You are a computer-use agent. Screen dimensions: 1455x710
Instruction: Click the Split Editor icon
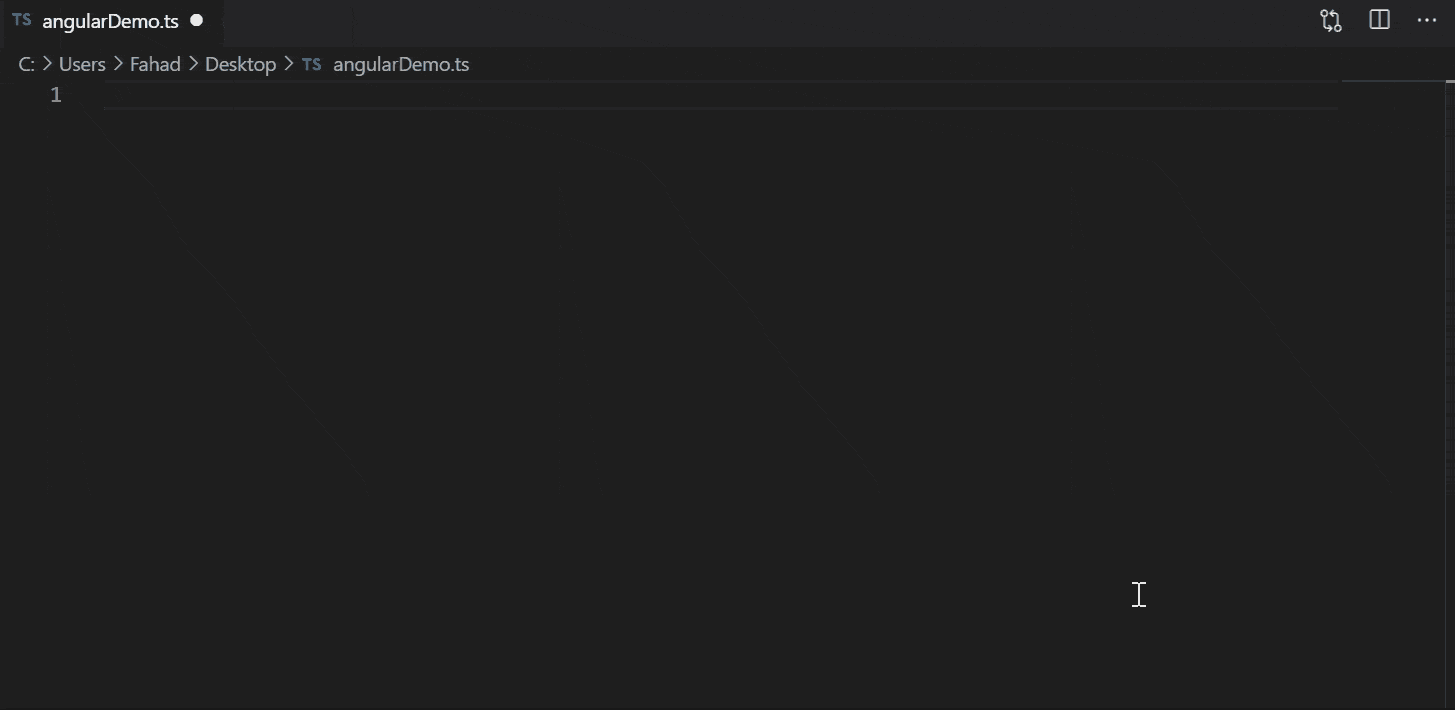point(1379,20)
